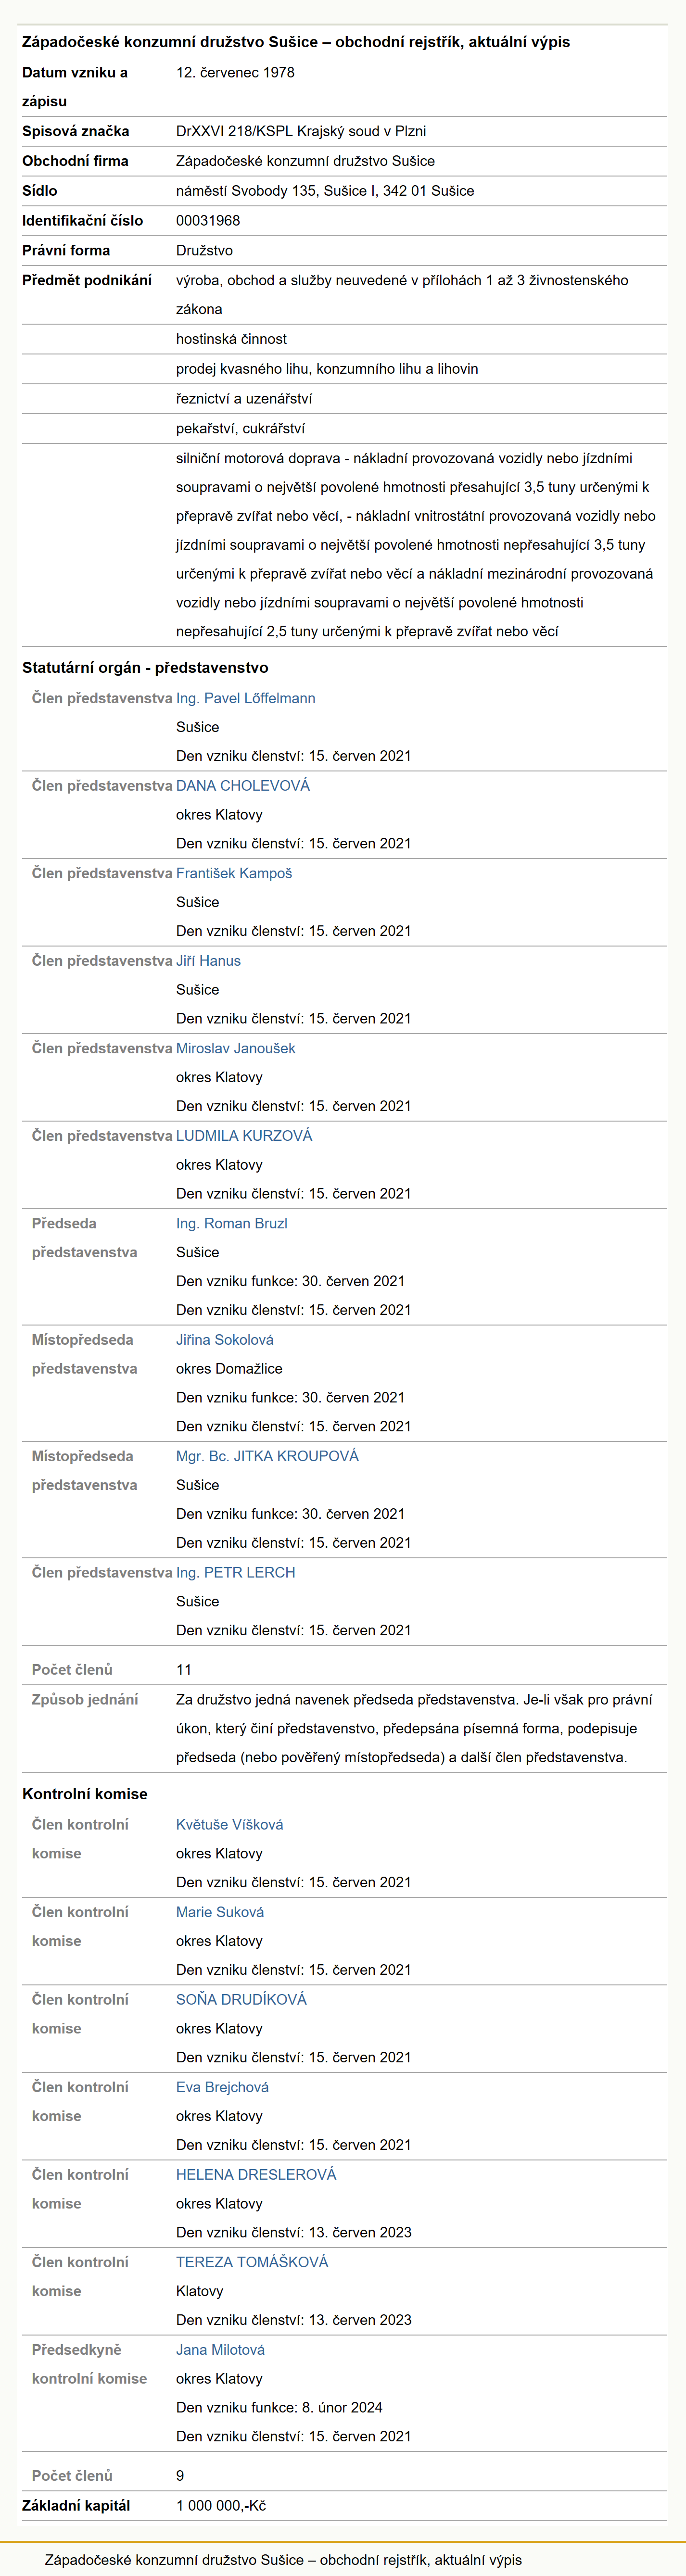Click the TEREZA TOMÁŠKOVÁ link

coord(252,2262)
